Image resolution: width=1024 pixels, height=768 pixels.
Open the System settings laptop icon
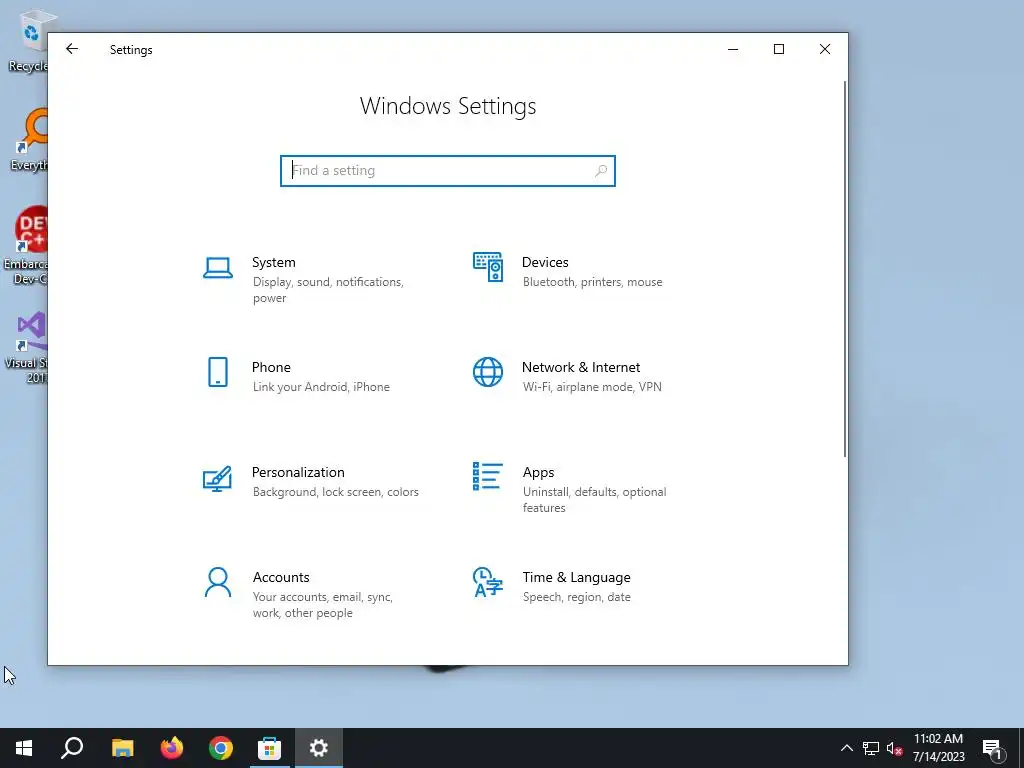point(217,268)
